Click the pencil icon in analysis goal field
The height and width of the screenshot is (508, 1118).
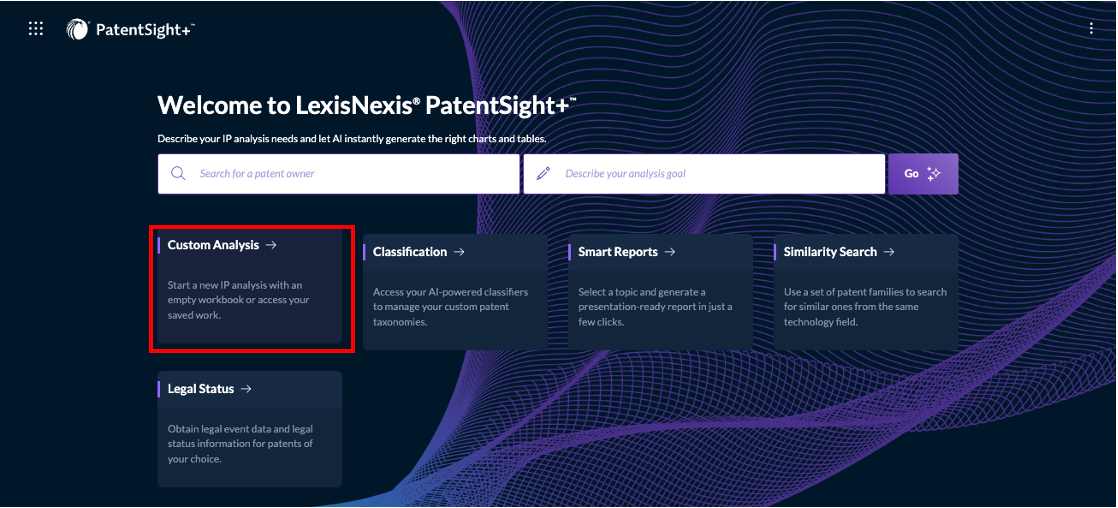click(543, 173)
